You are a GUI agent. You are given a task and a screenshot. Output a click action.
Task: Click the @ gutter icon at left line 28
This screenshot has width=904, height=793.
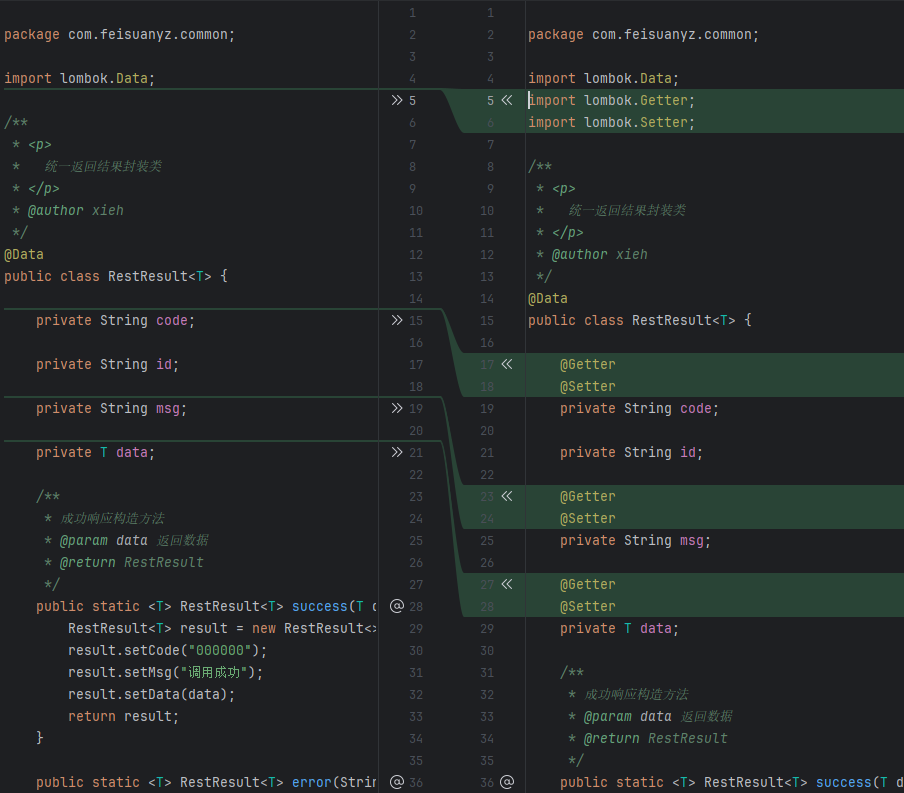pyautogui.click(x=397, y=606)
